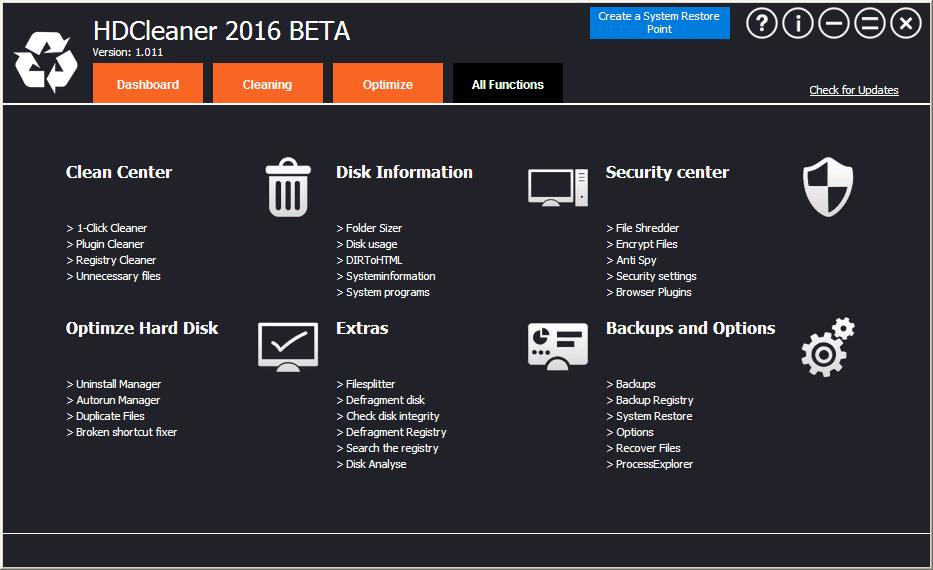Image resolution: width=933 pixels, height=570 pixels.
Task: Create a System Restore Point
Action: 659,23
